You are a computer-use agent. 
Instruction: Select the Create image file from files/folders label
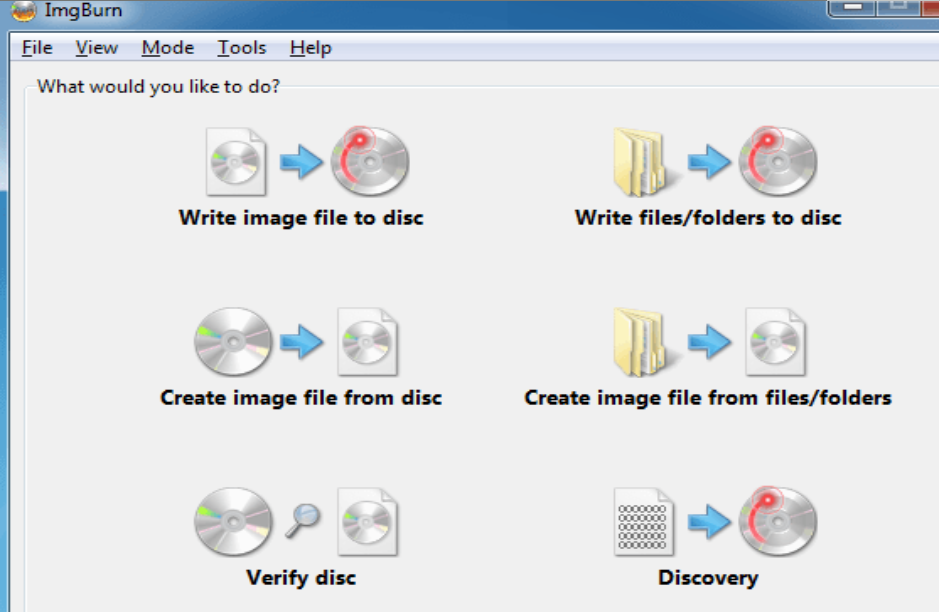coord(708,397)
